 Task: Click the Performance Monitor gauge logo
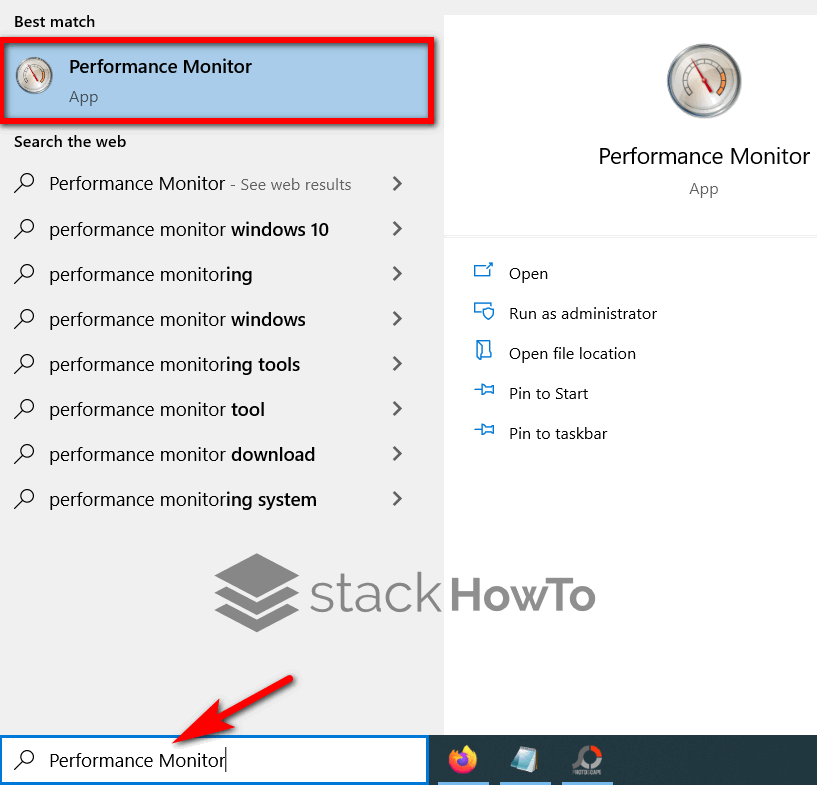[703, 81]
